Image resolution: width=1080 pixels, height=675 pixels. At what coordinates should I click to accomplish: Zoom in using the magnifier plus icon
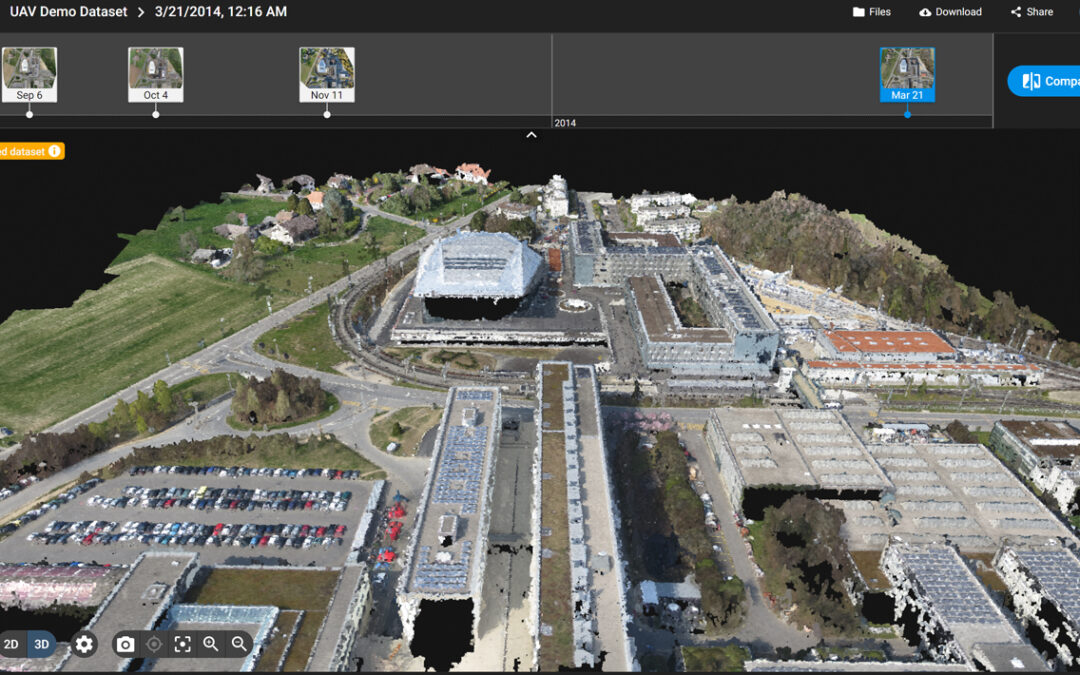(211, 645)
